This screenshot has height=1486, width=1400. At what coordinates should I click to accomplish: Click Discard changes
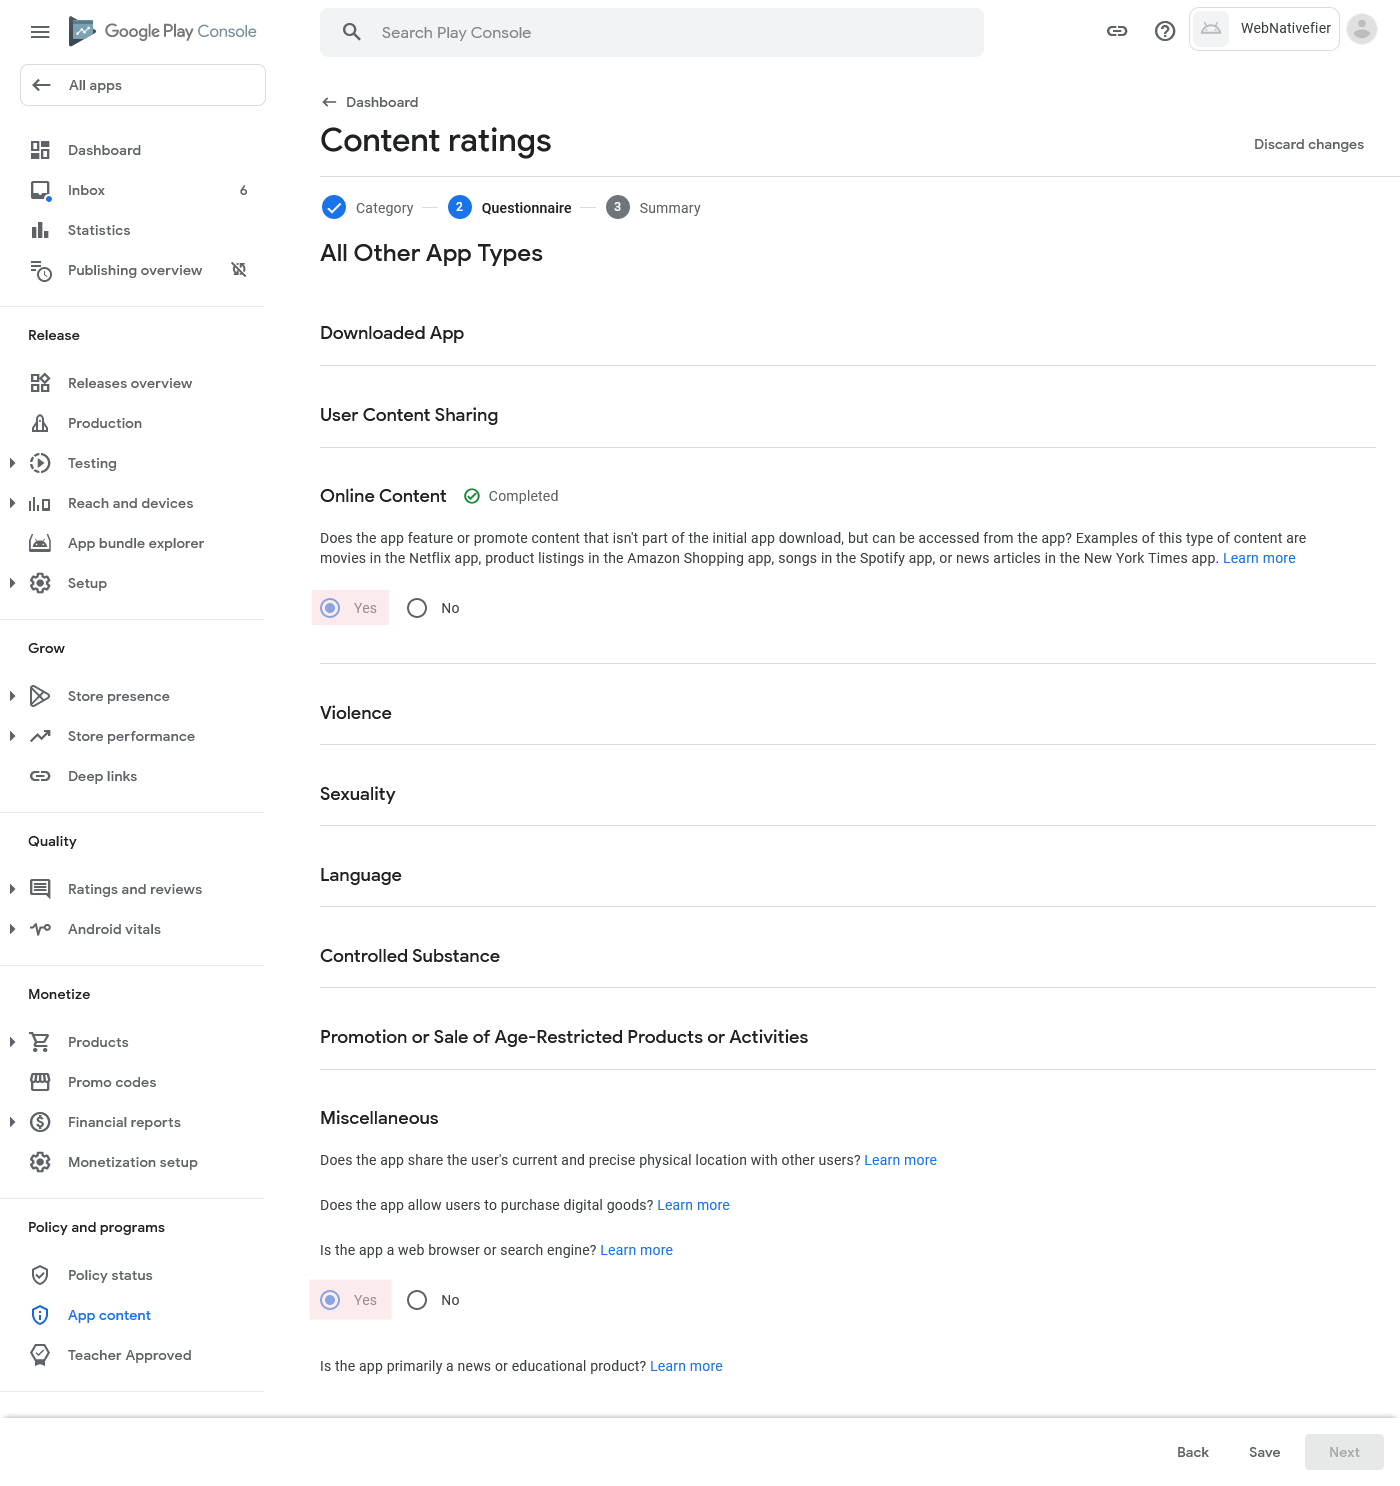1309,144
